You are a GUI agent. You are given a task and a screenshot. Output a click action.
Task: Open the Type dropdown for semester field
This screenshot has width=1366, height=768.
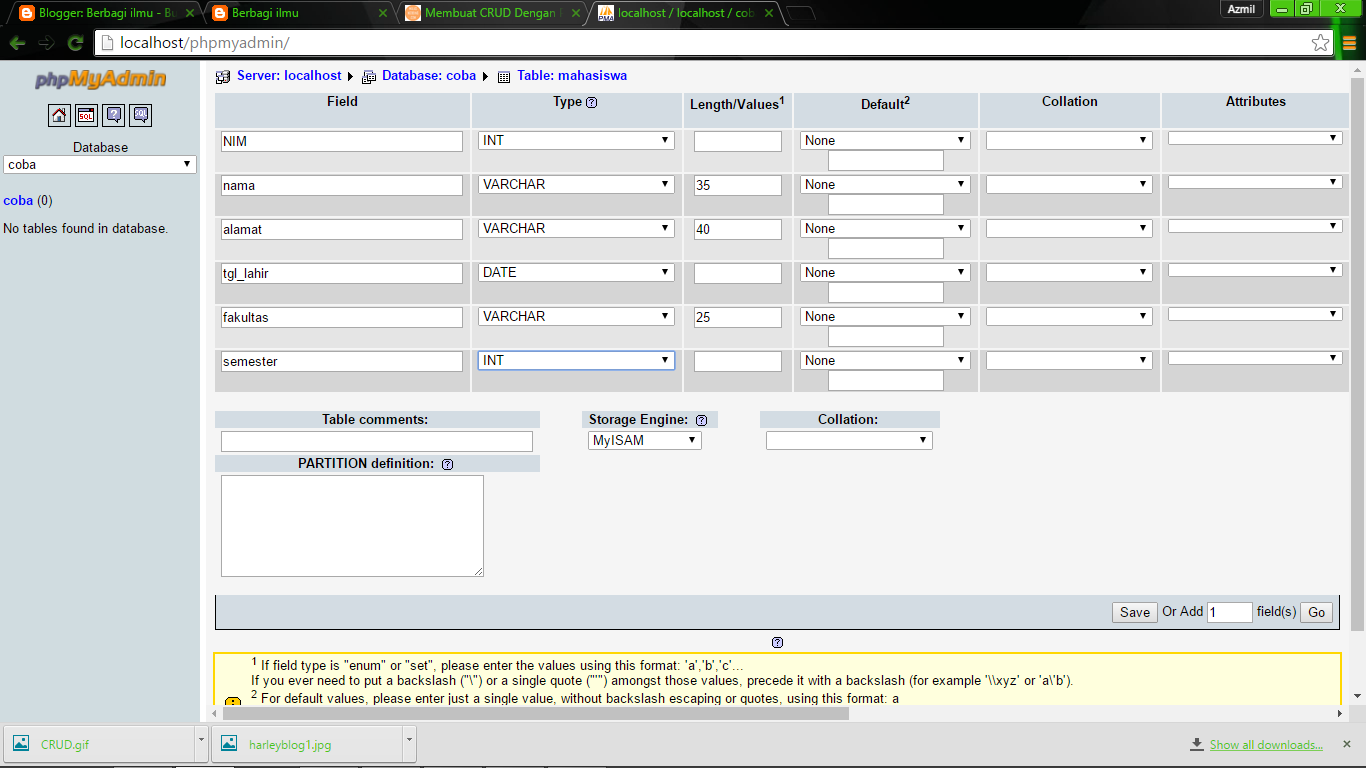[x=575, y=361]
